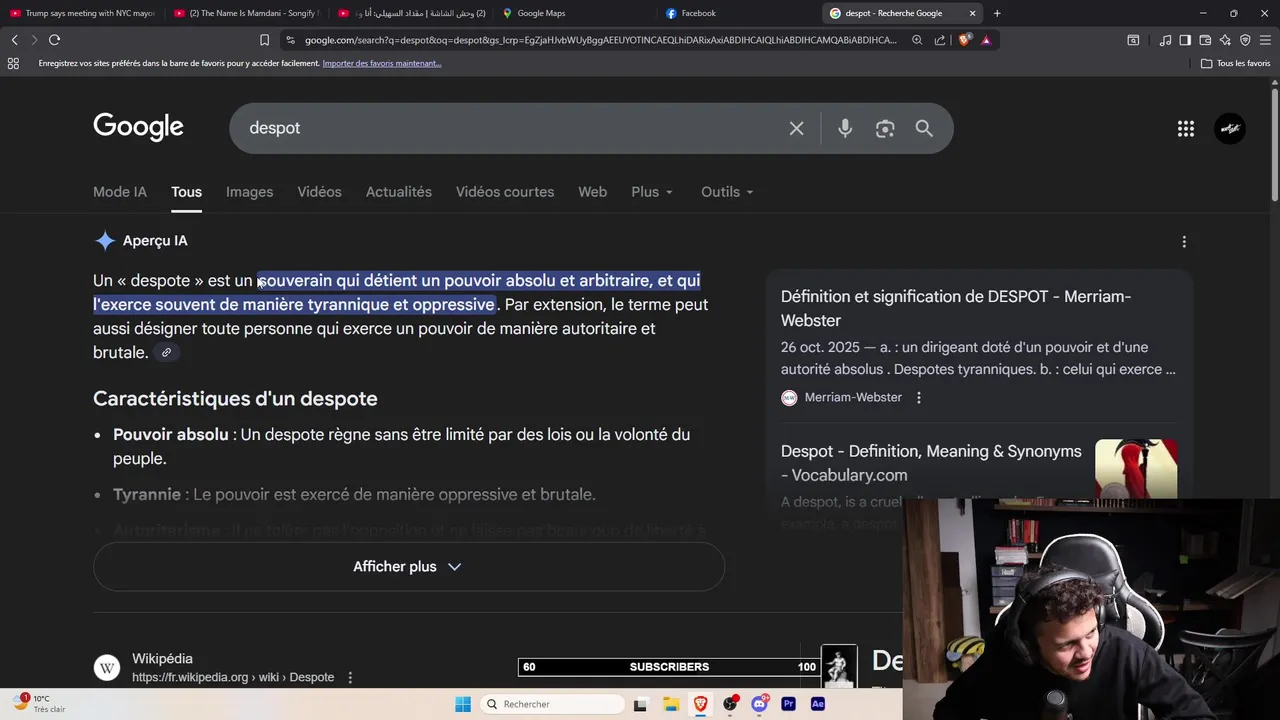Select the 'Mode IA' search tab

tap(120, 192)
